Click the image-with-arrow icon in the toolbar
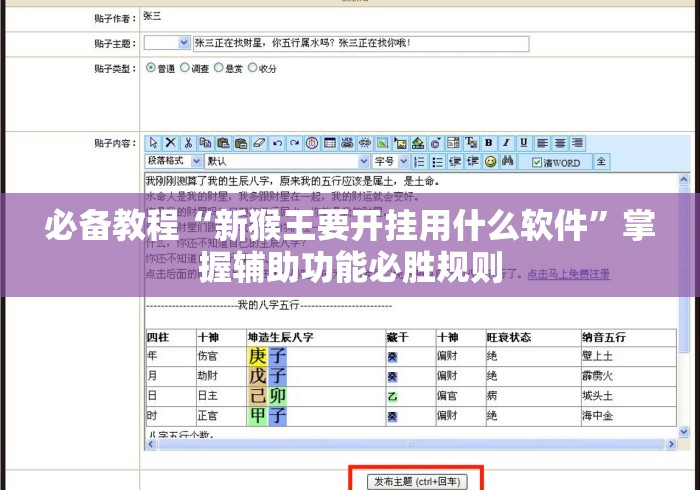700x490 pixels. [400, 143]
